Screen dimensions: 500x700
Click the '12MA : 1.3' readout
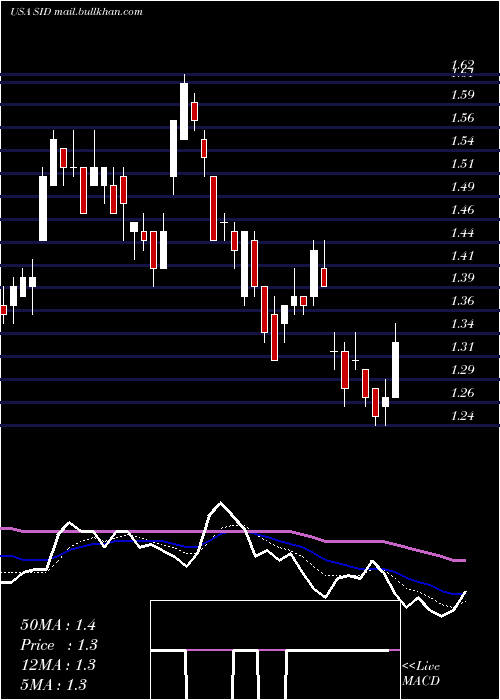coord(58,665)
